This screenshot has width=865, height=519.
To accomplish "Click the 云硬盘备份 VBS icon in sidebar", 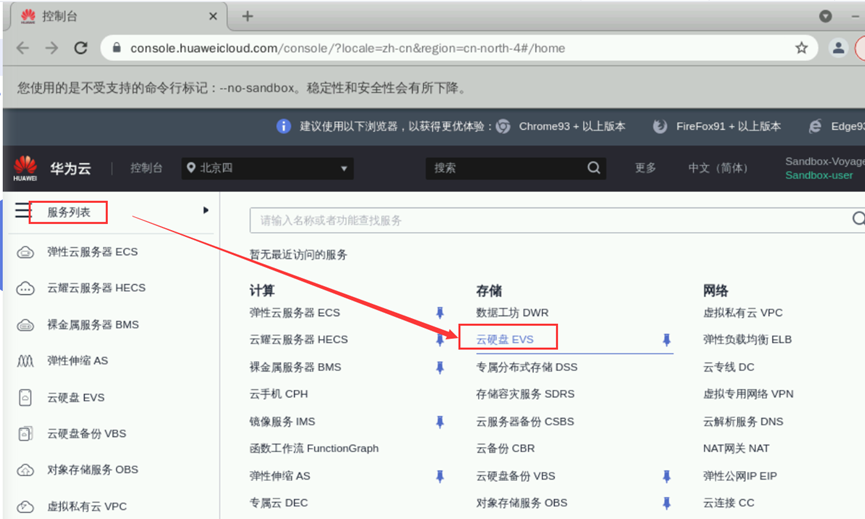I will tap(25, 434).
